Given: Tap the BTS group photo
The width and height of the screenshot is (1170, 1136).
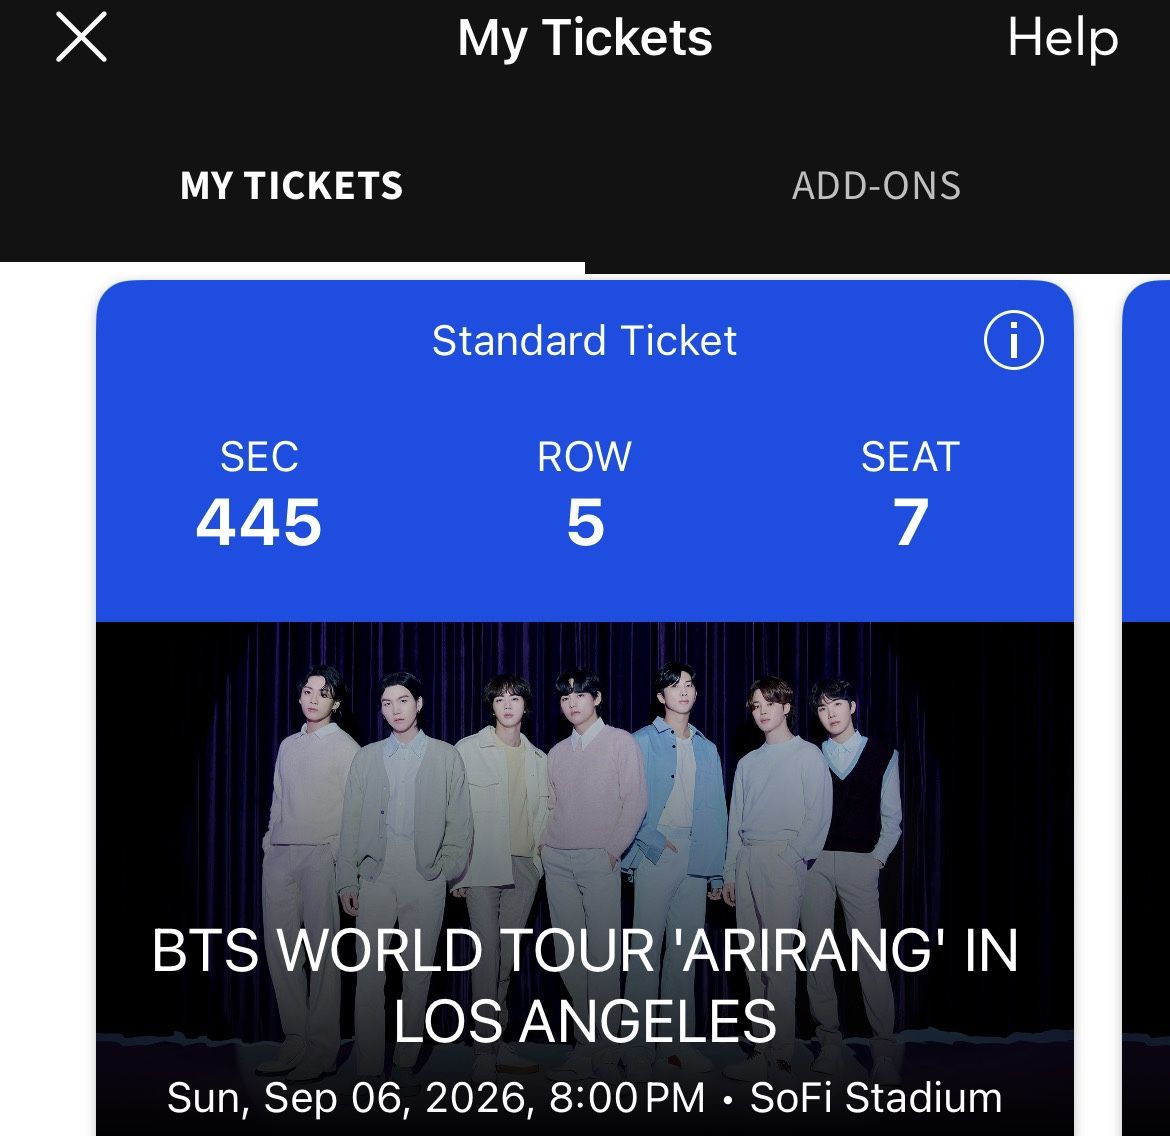Looking at the screenshot, I should tap(585, 790).
